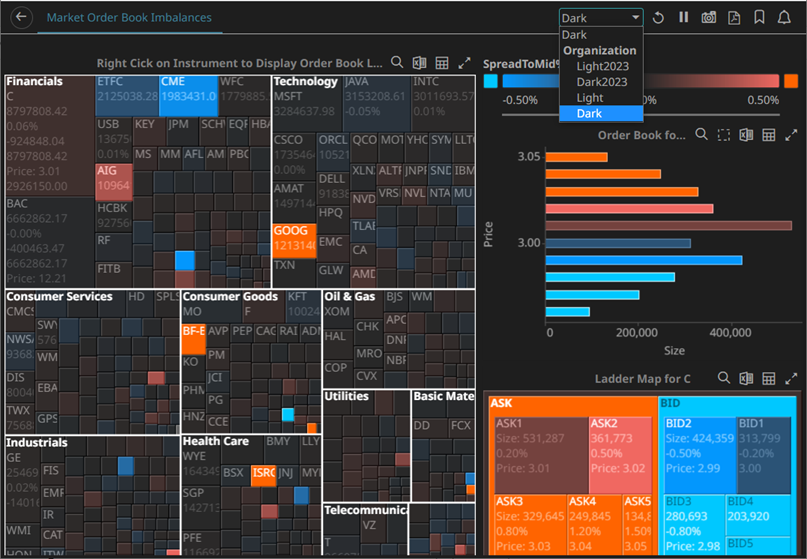The width and height of the screenshot is (807, 559).
Task: Click the Technology sector header
Action: (306, 81)
